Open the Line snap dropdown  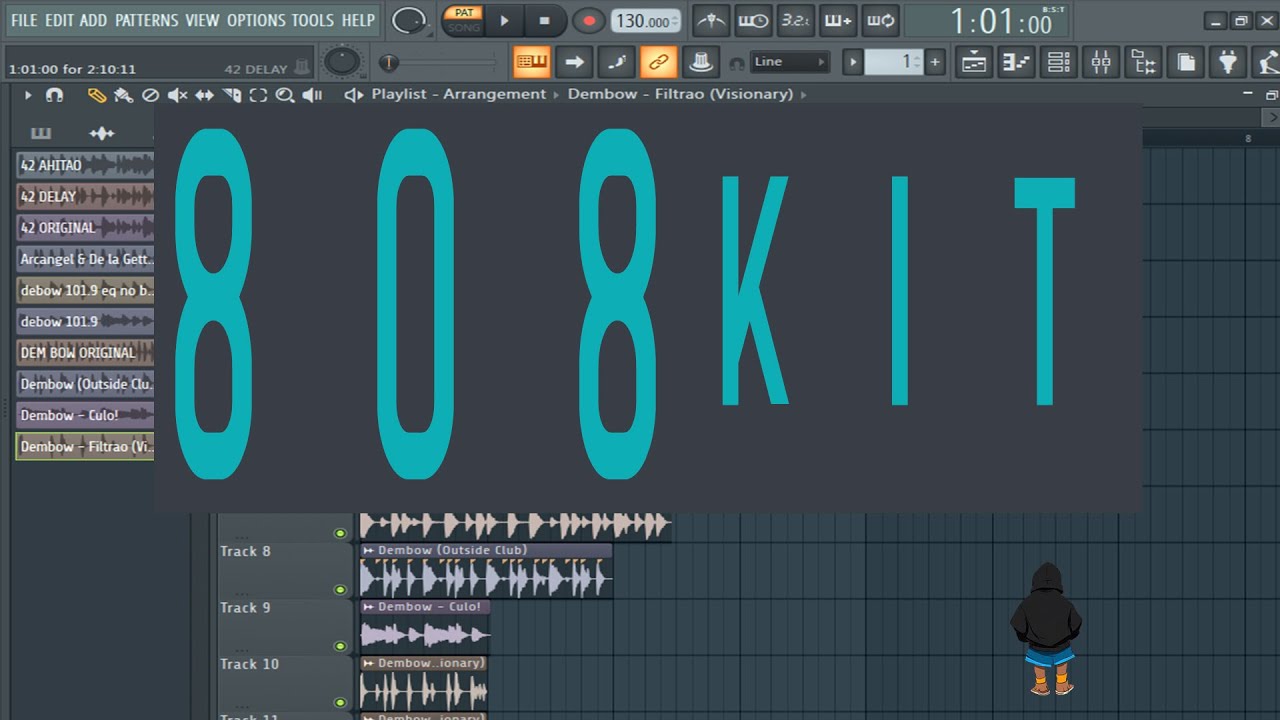[790, 62]
